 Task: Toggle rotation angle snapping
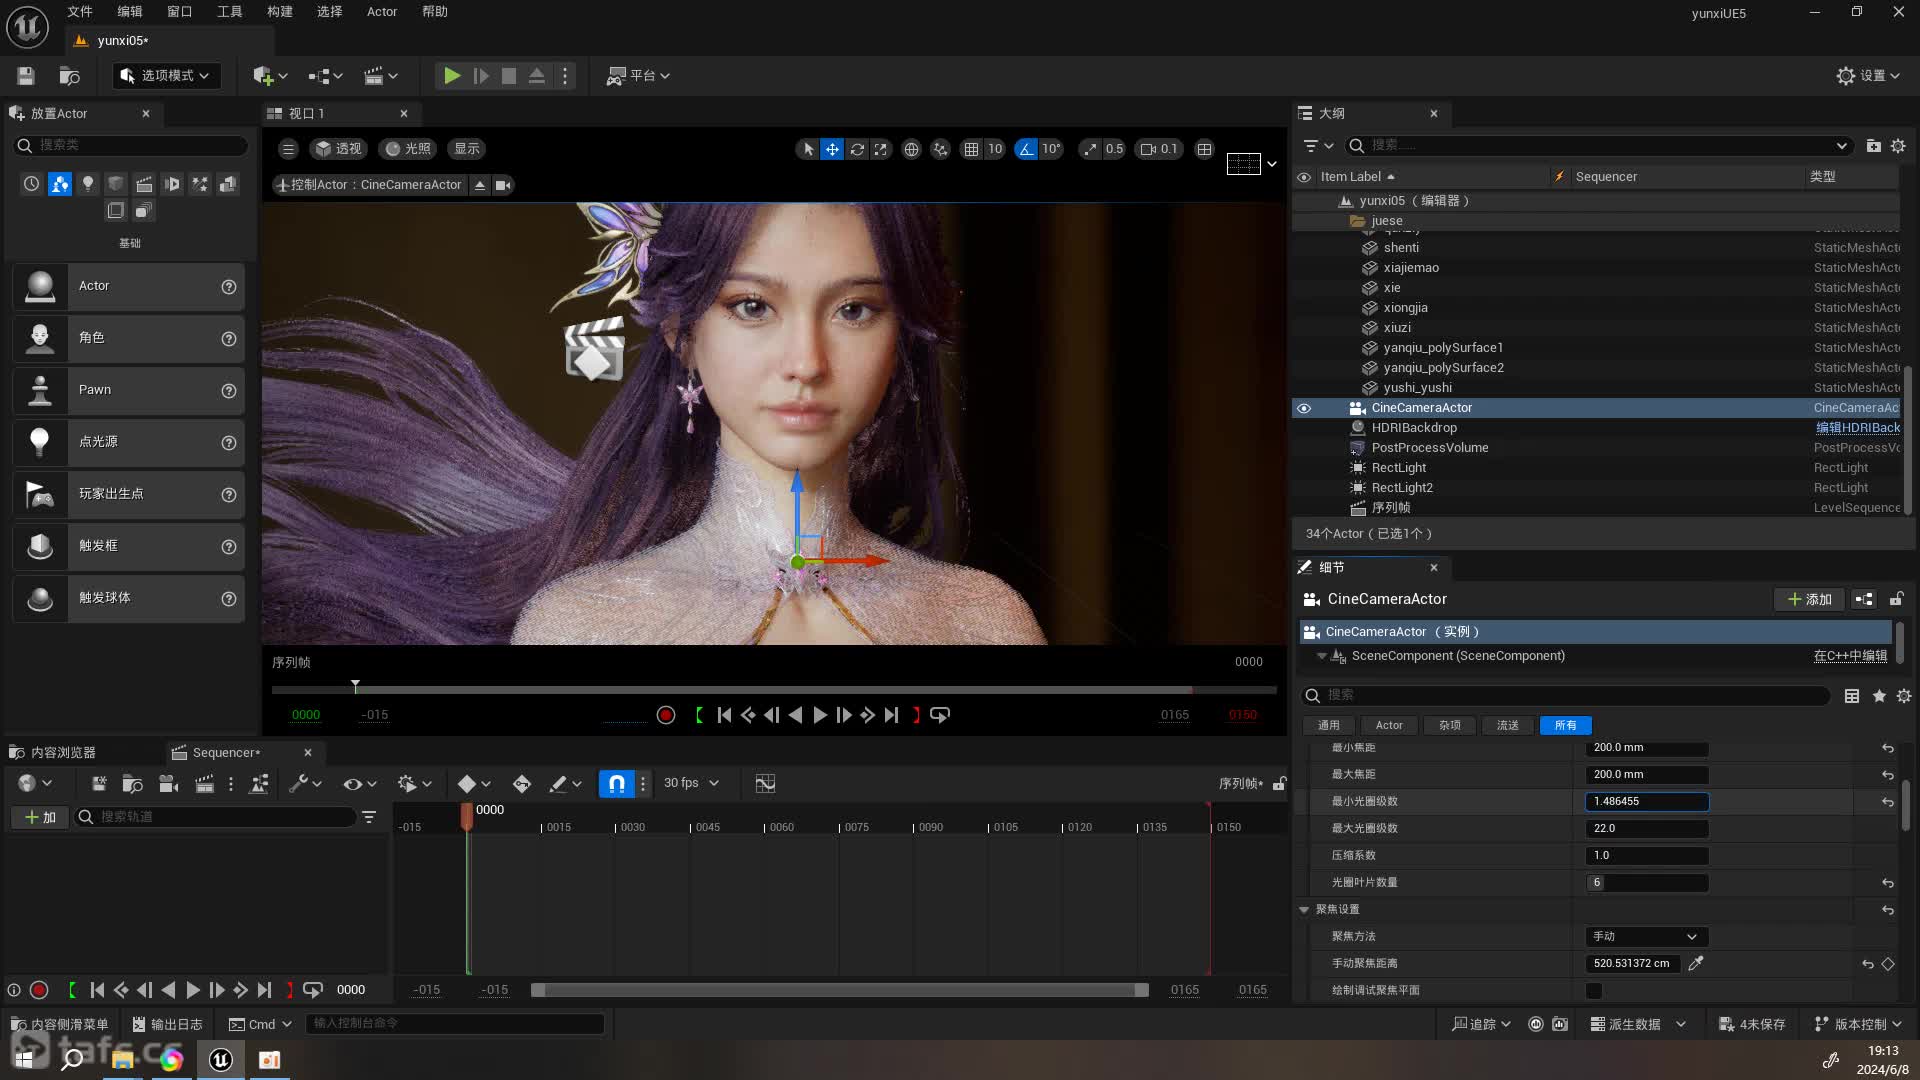pos(1026,149)
